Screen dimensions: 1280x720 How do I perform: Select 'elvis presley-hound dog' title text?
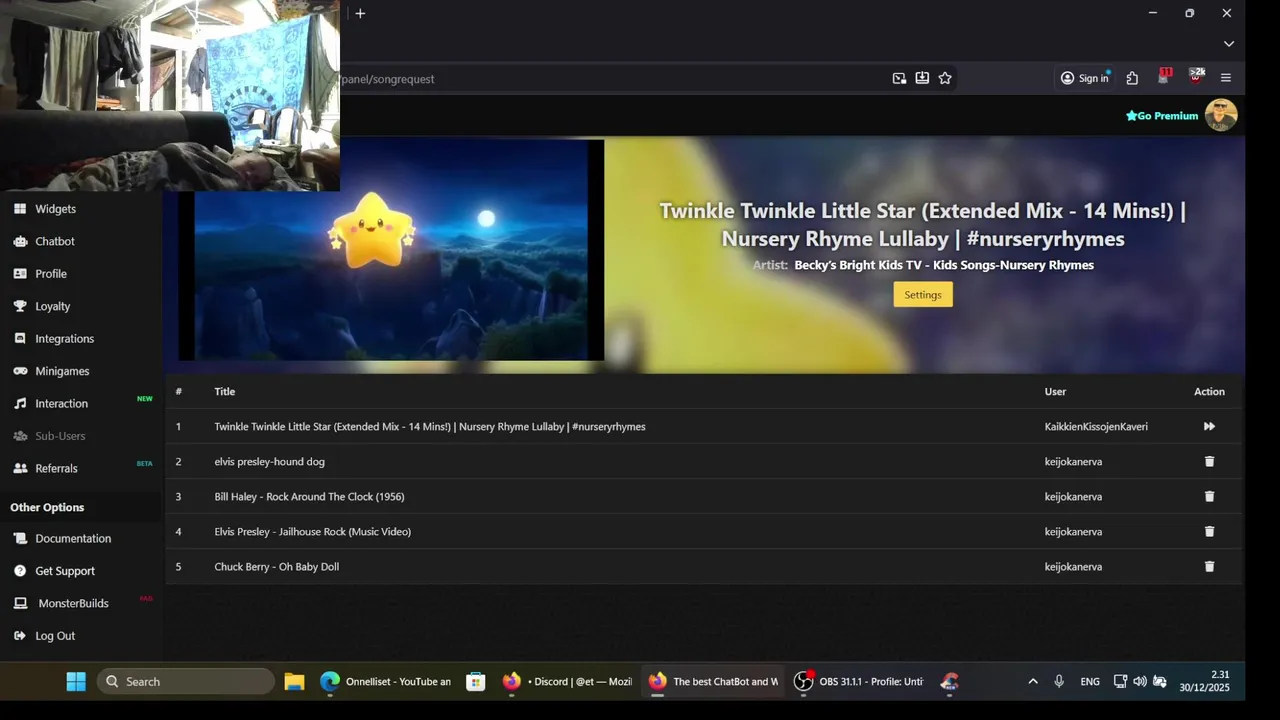(269, 462)
